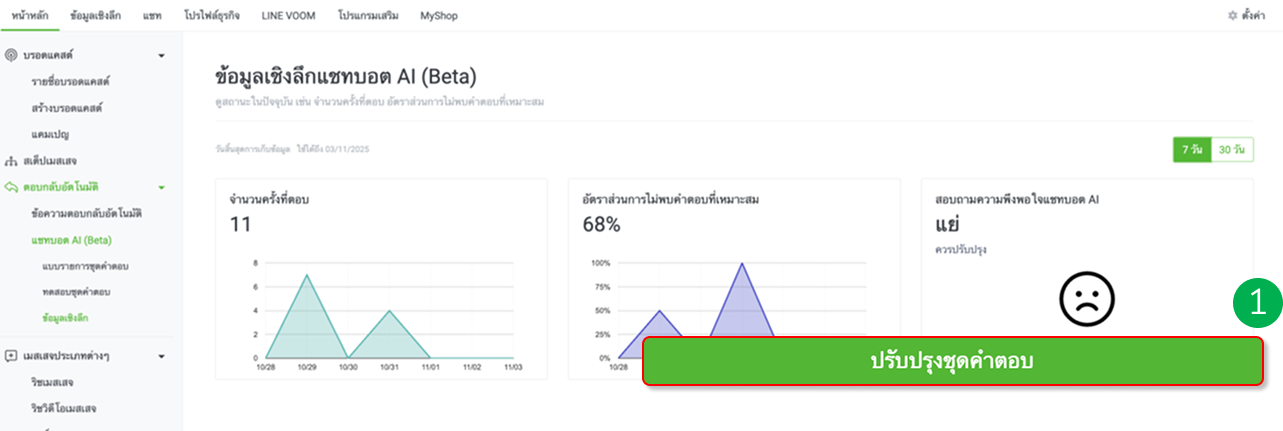1283x431 pixels.
Task: Switch the data range to 30 วัน
Action: click(1232, 150)
